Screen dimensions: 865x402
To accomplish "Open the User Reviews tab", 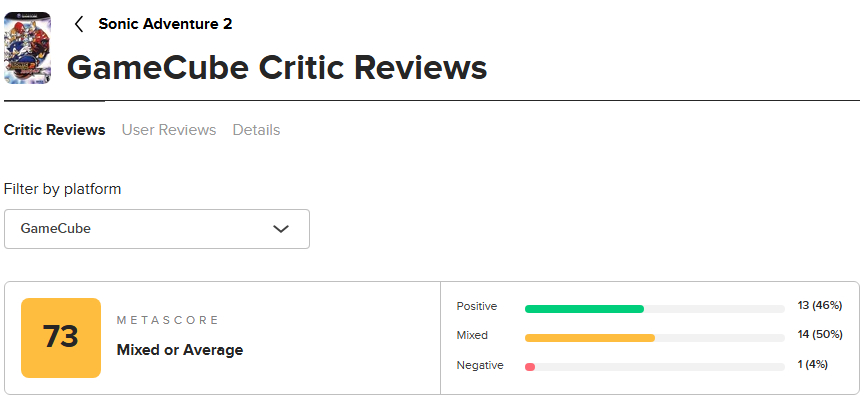I will click(x=169, y=130).
